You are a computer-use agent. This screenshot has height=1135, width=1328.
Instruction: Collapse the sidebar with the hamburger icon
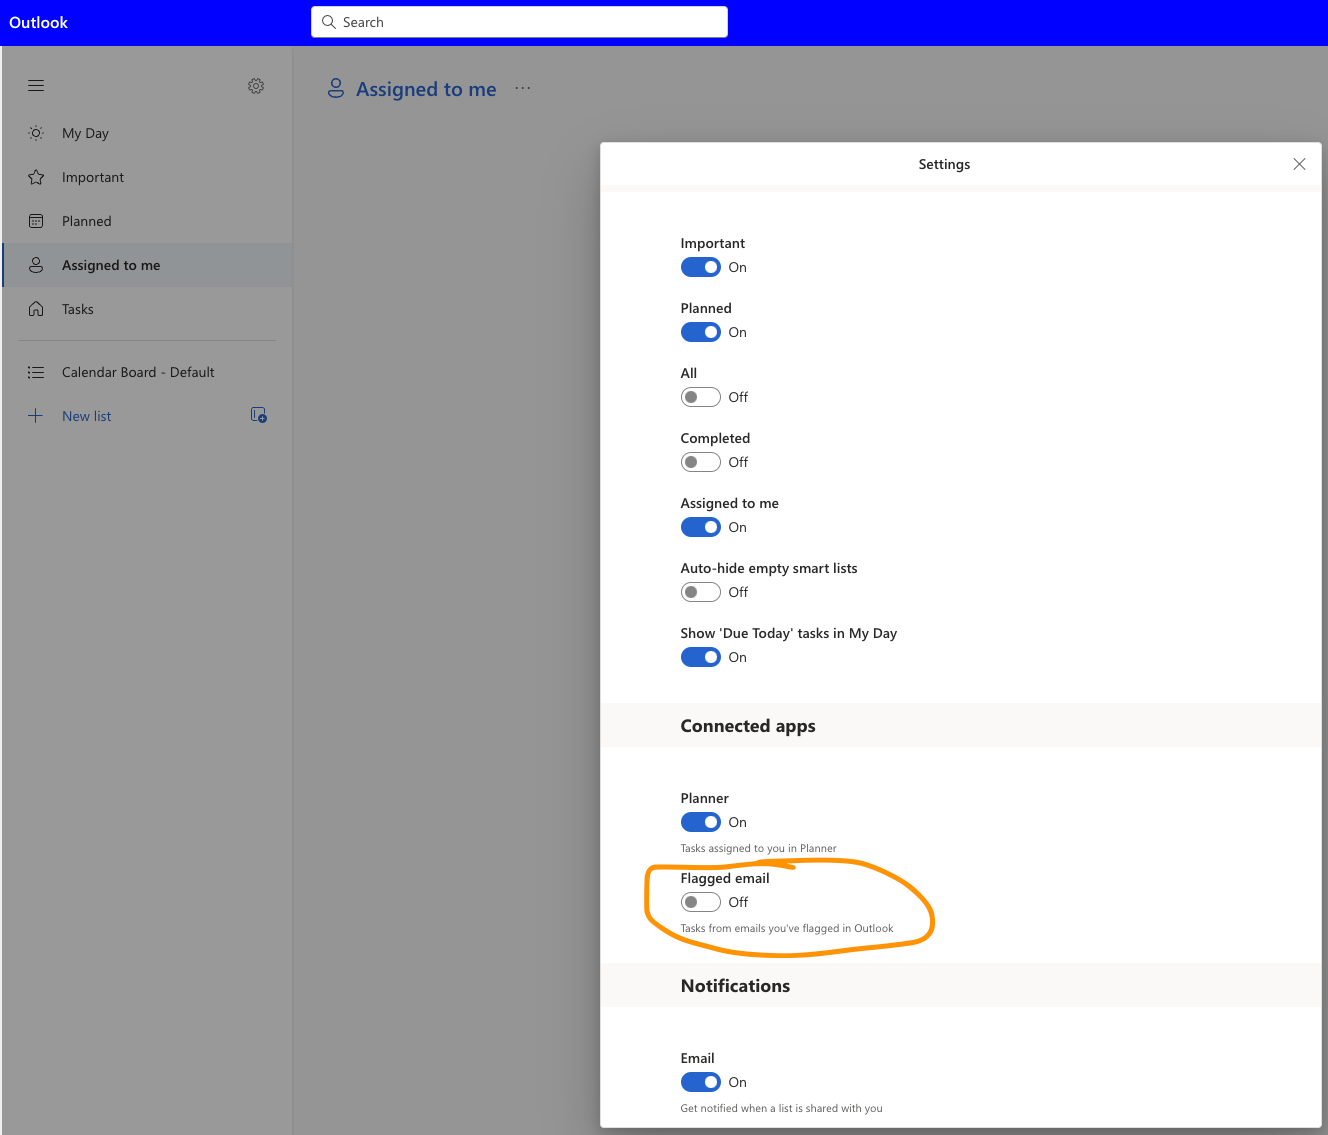[x=36, y=85]
